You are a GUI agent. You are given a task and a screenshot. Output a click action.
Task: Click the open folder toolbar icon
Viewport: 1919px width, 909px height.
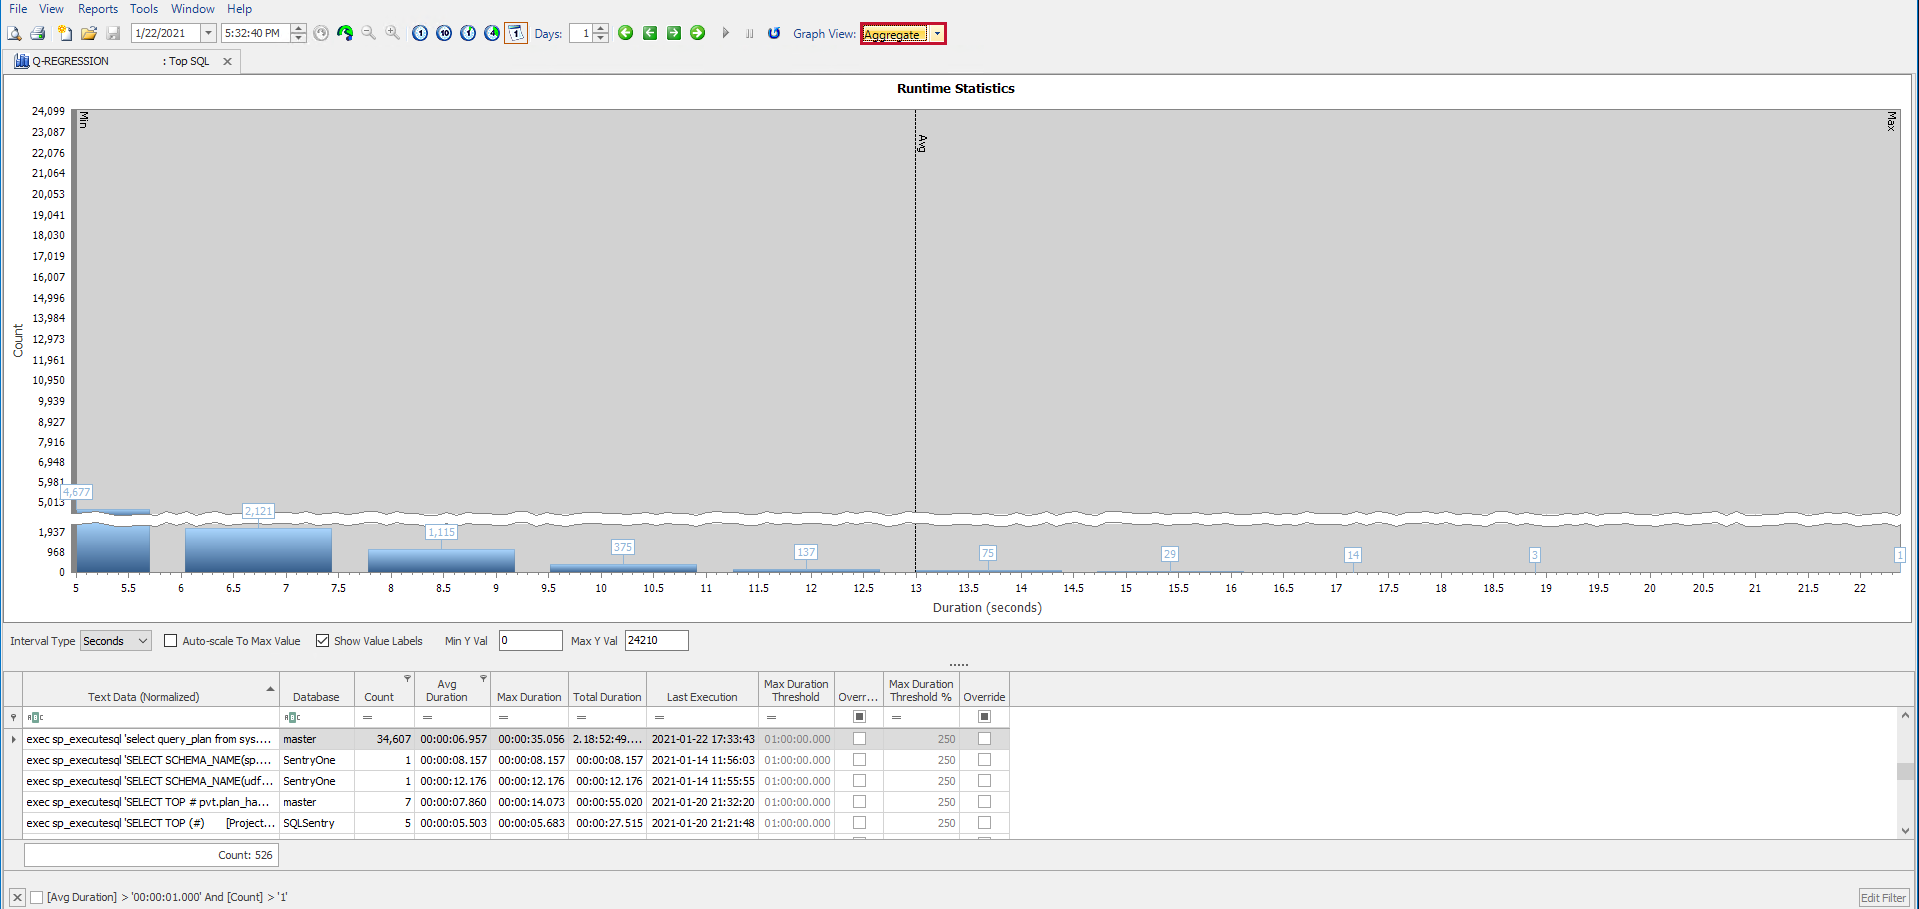tap(89, 33)
